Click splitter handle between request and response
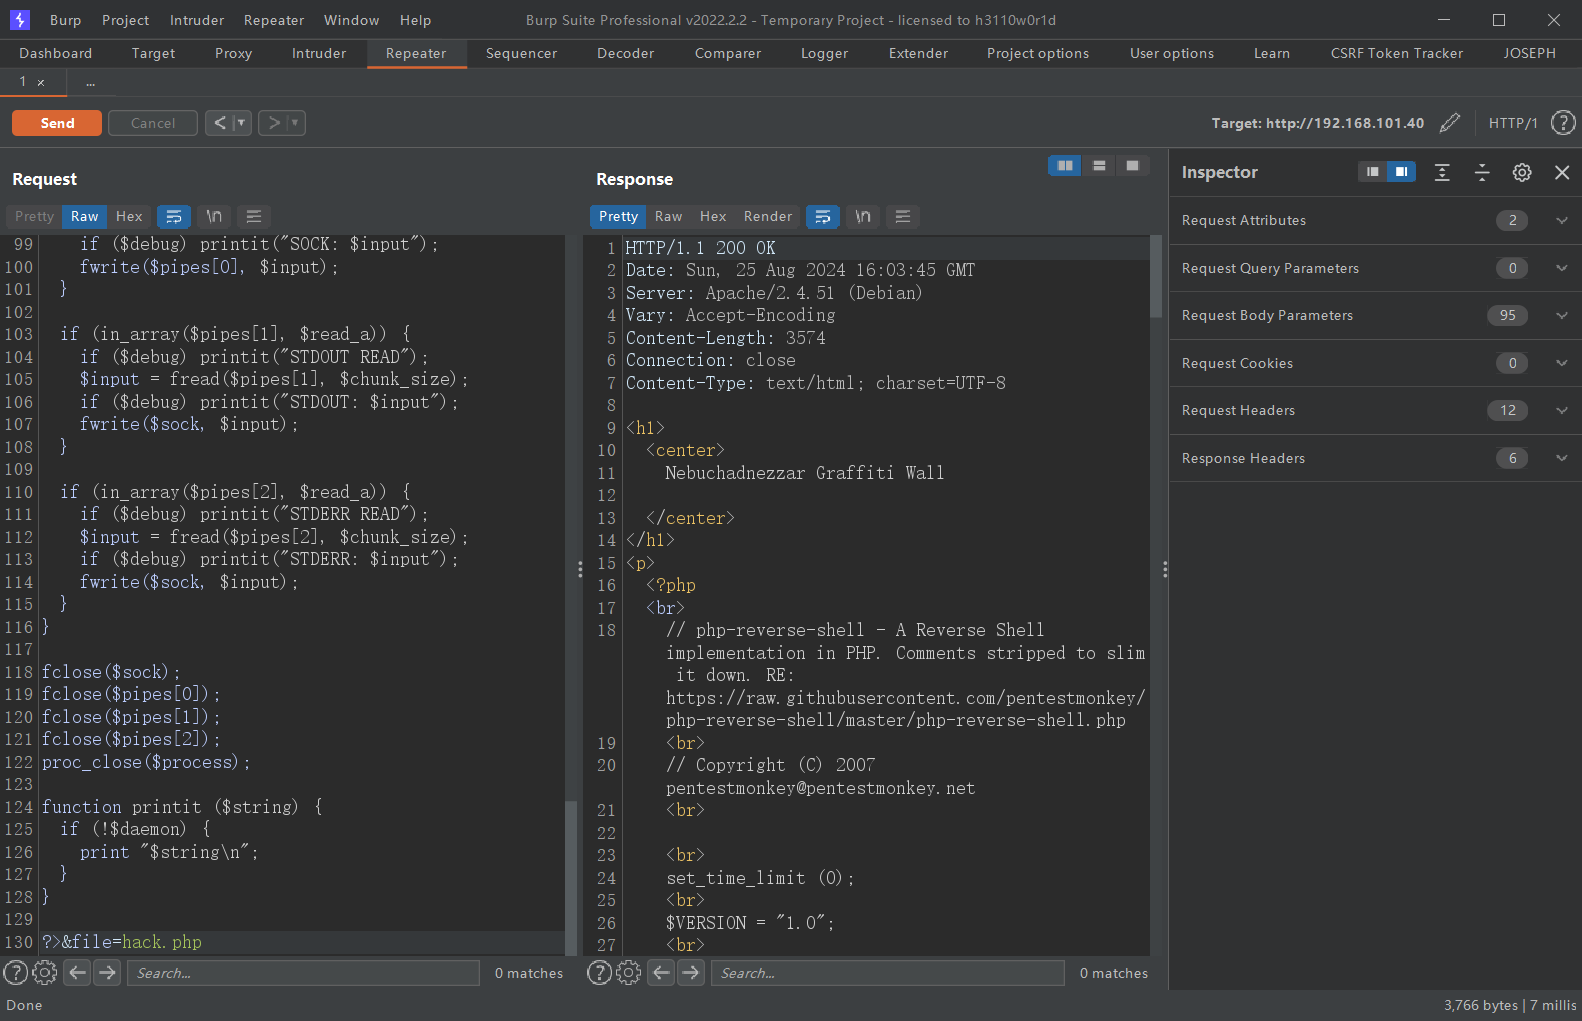The width and height of the screenshot is (1582, 1021). [x=580, y=569]
